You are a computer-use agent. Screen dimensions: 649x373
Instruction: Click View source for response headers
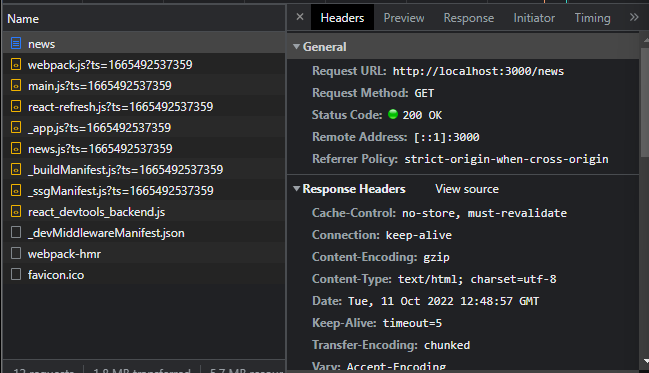(x=467, y=189)
